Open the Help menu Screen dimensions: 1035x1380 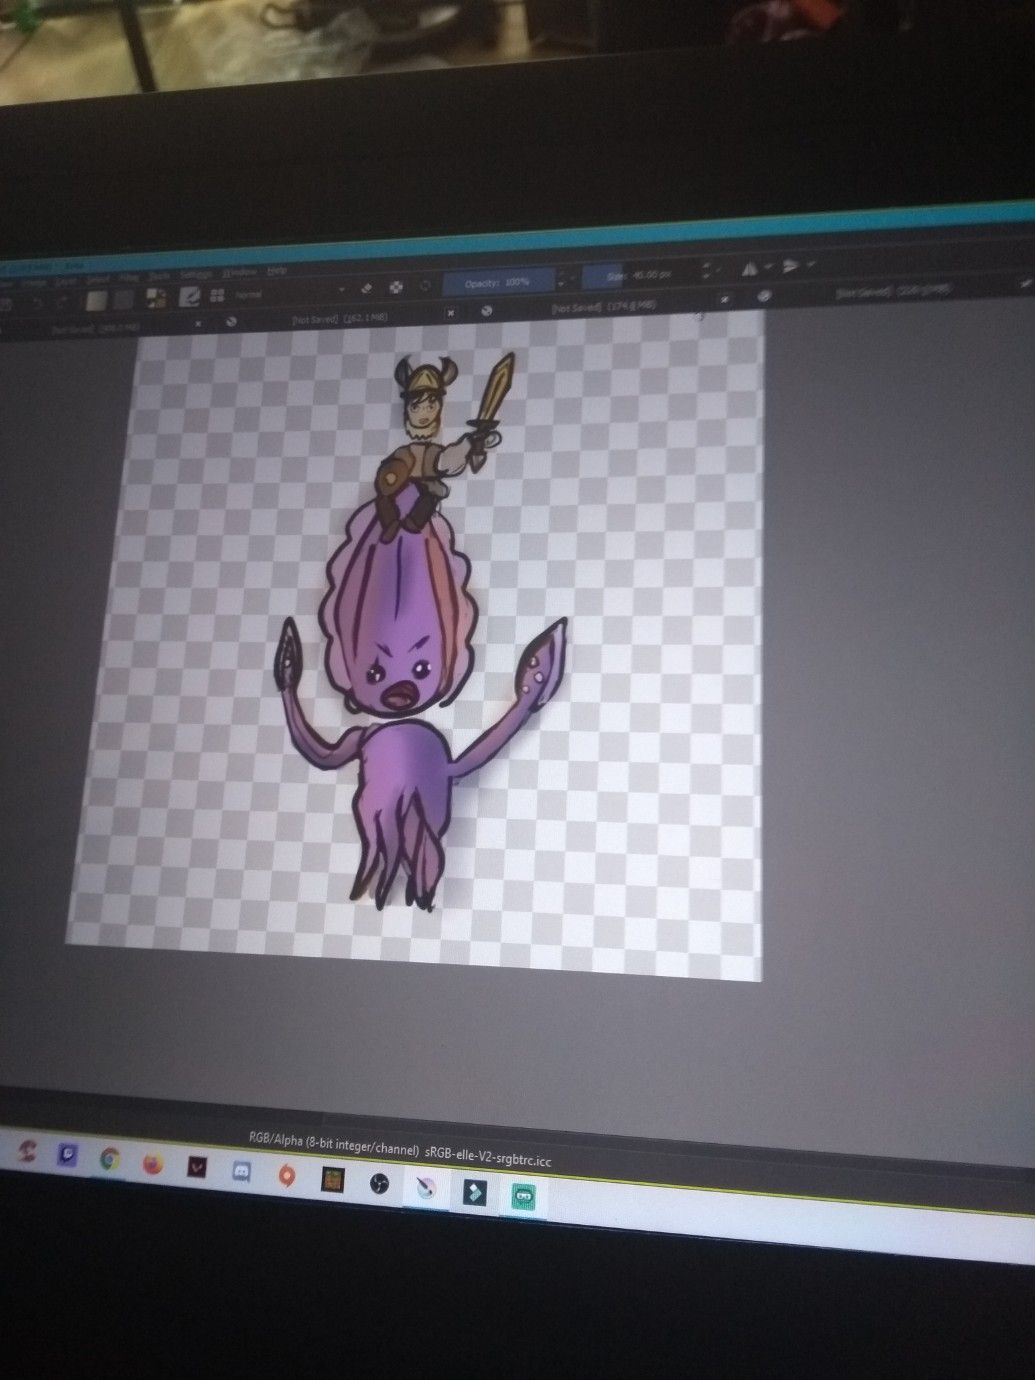click(x=277, y=271)
